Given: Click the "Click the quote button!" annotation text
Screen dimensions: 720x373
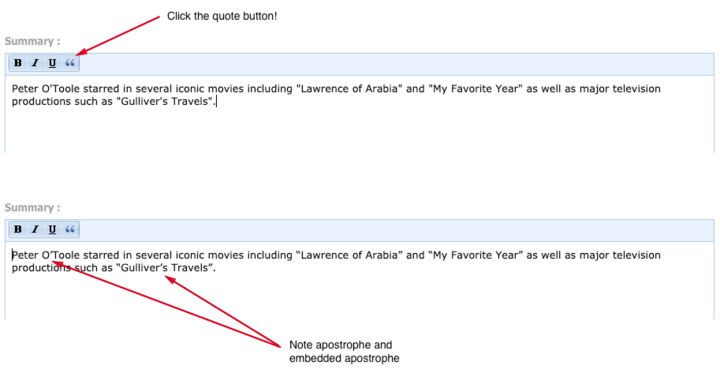Looking at the screenshot, I should coord(222,16).
